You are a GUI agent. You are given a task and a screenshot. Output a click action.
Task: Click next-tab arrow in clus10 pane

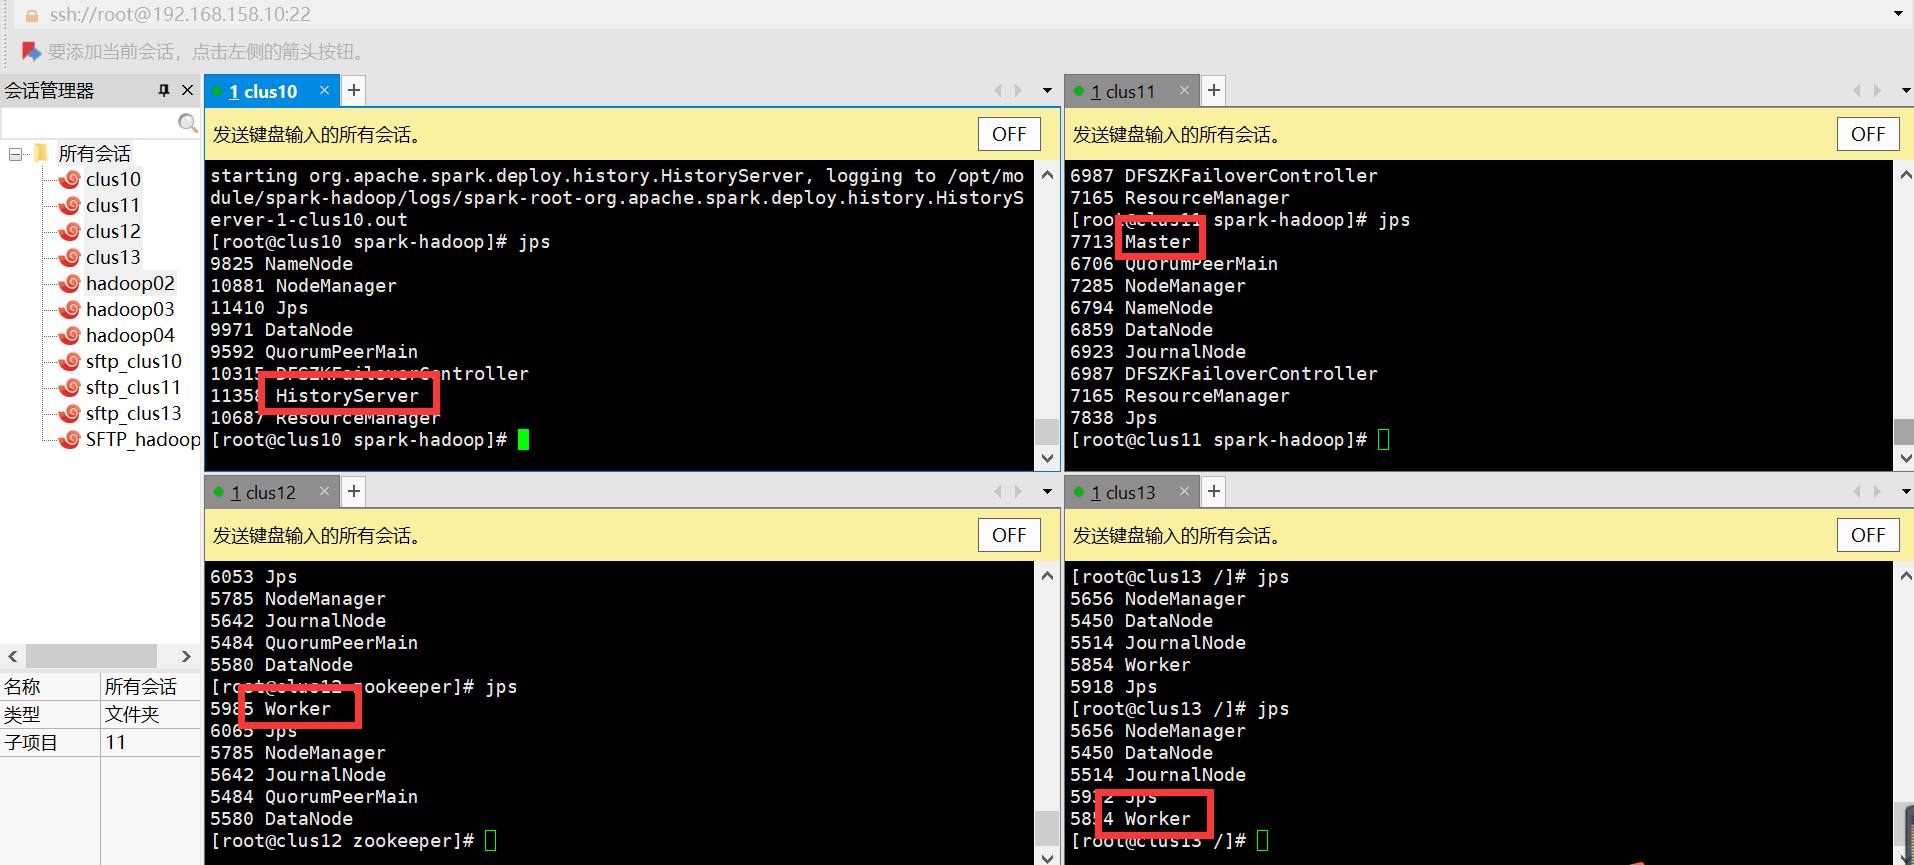click(x=1018, y=91)
